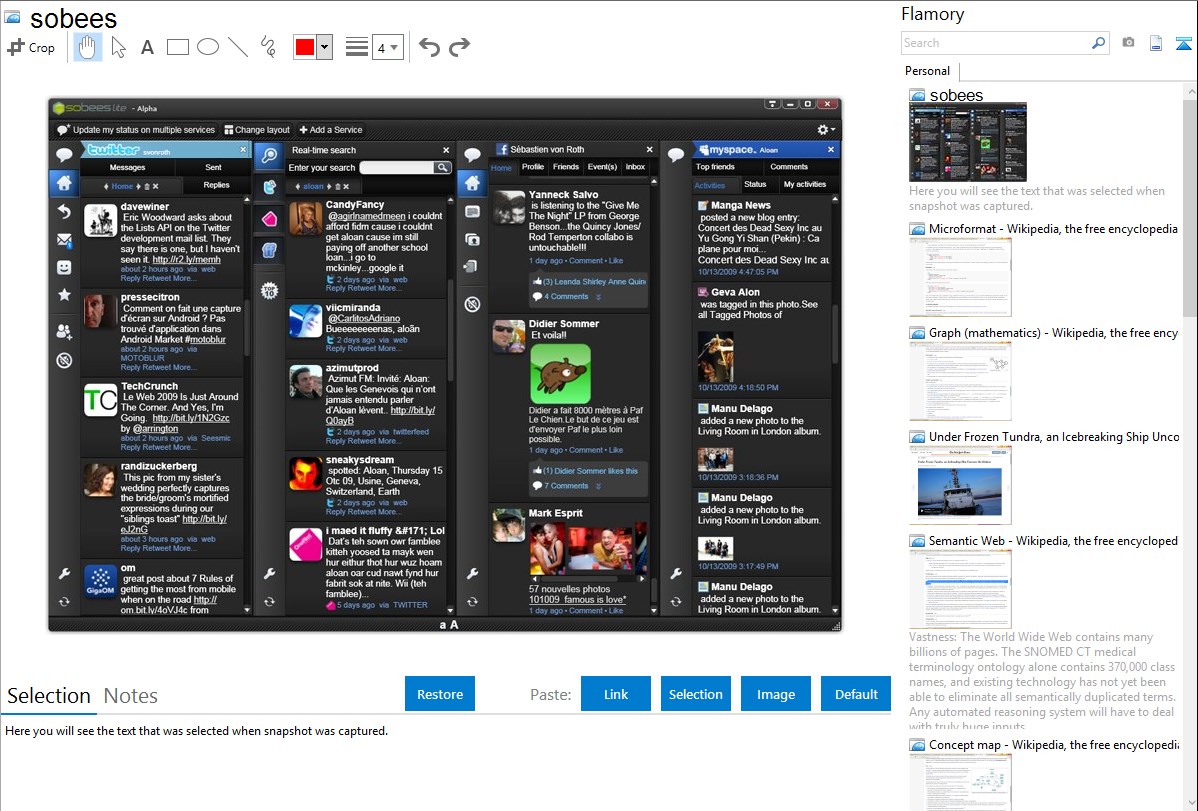Click icon beside Under Frozen Tundra title
The width and height of the screenshot is (1198, 811).
(917, 437)
